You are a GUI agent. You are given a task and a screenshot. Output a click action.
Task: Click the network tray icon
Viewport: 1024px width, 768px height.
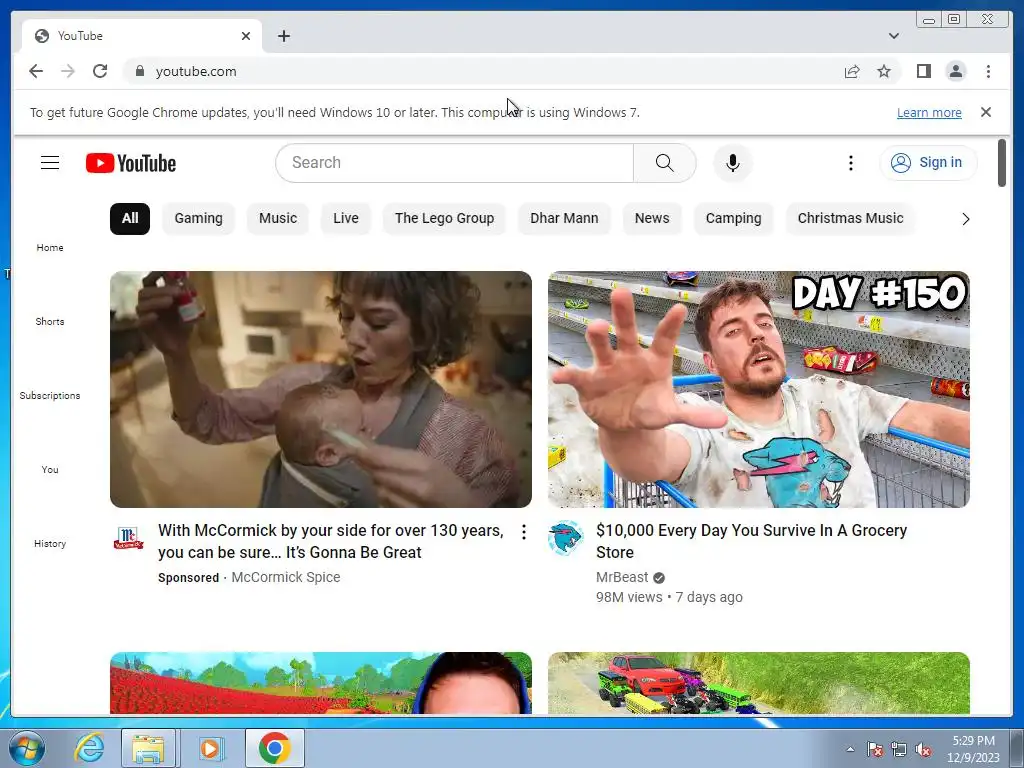(899, 749)
